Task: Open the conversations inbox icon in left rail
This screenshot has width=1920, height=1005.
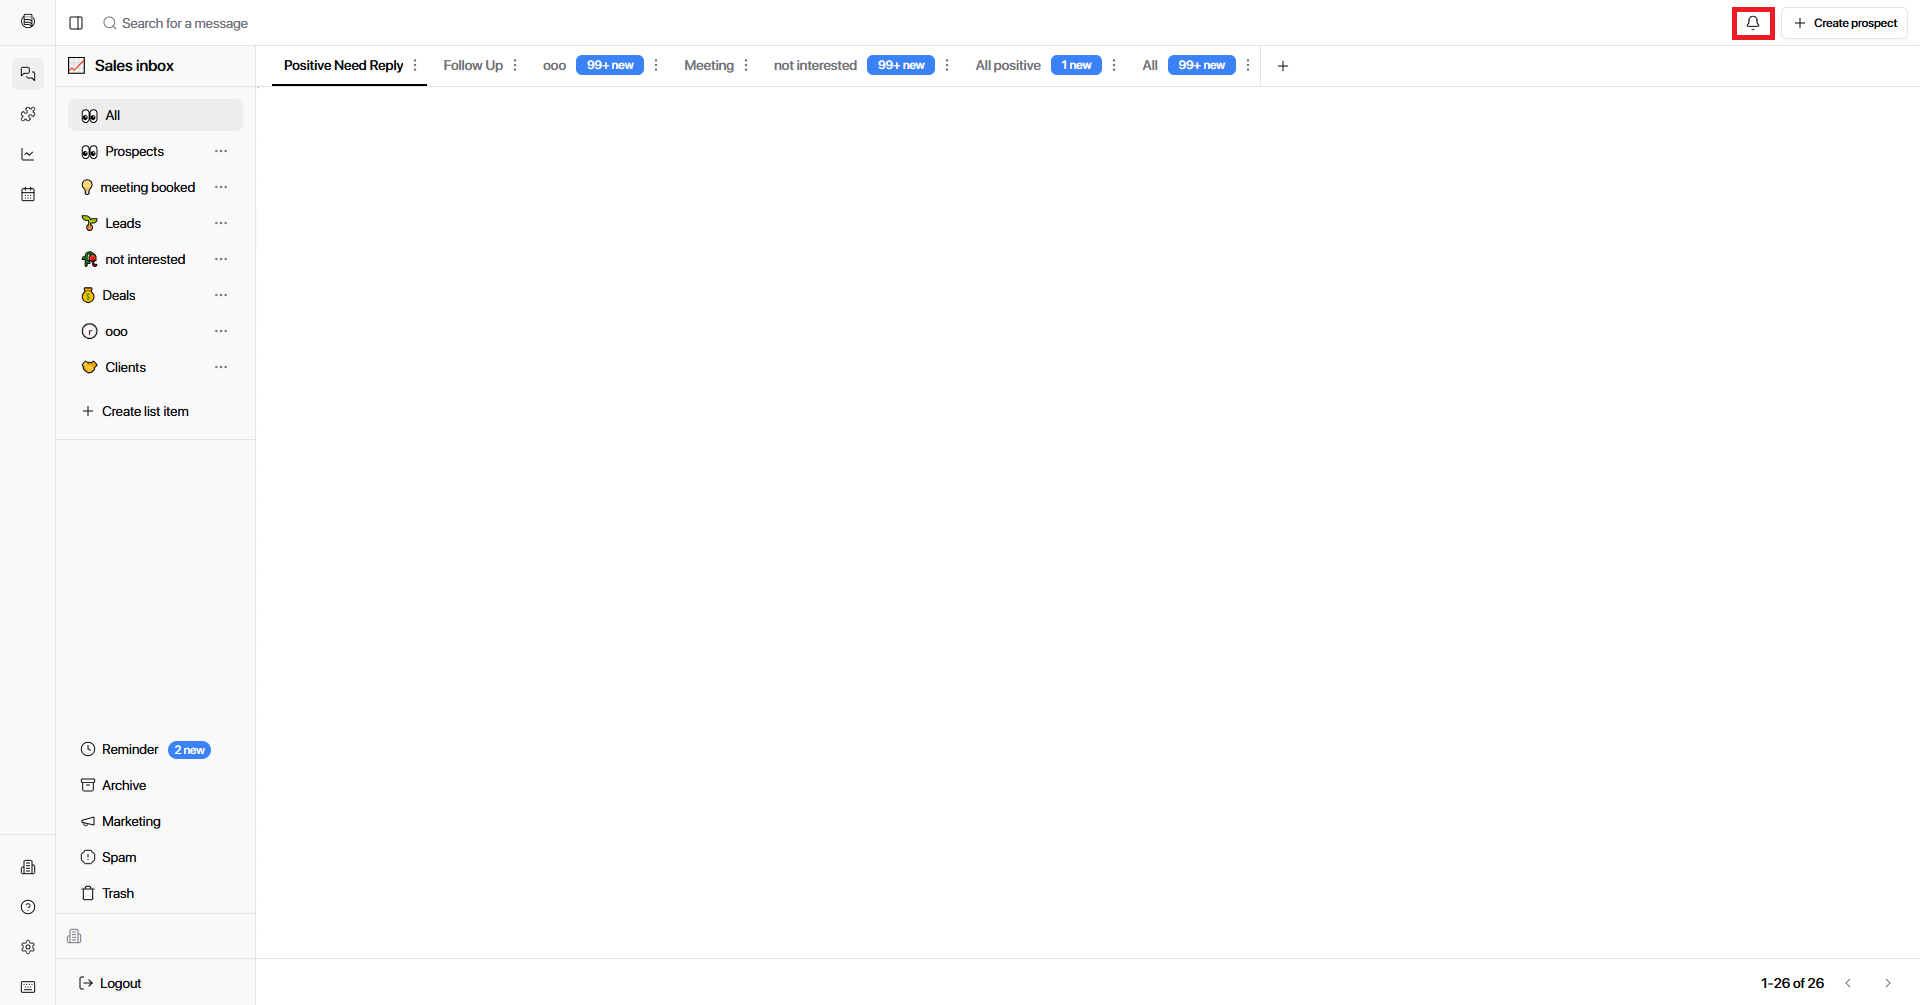Action: [x=28, y=74]
